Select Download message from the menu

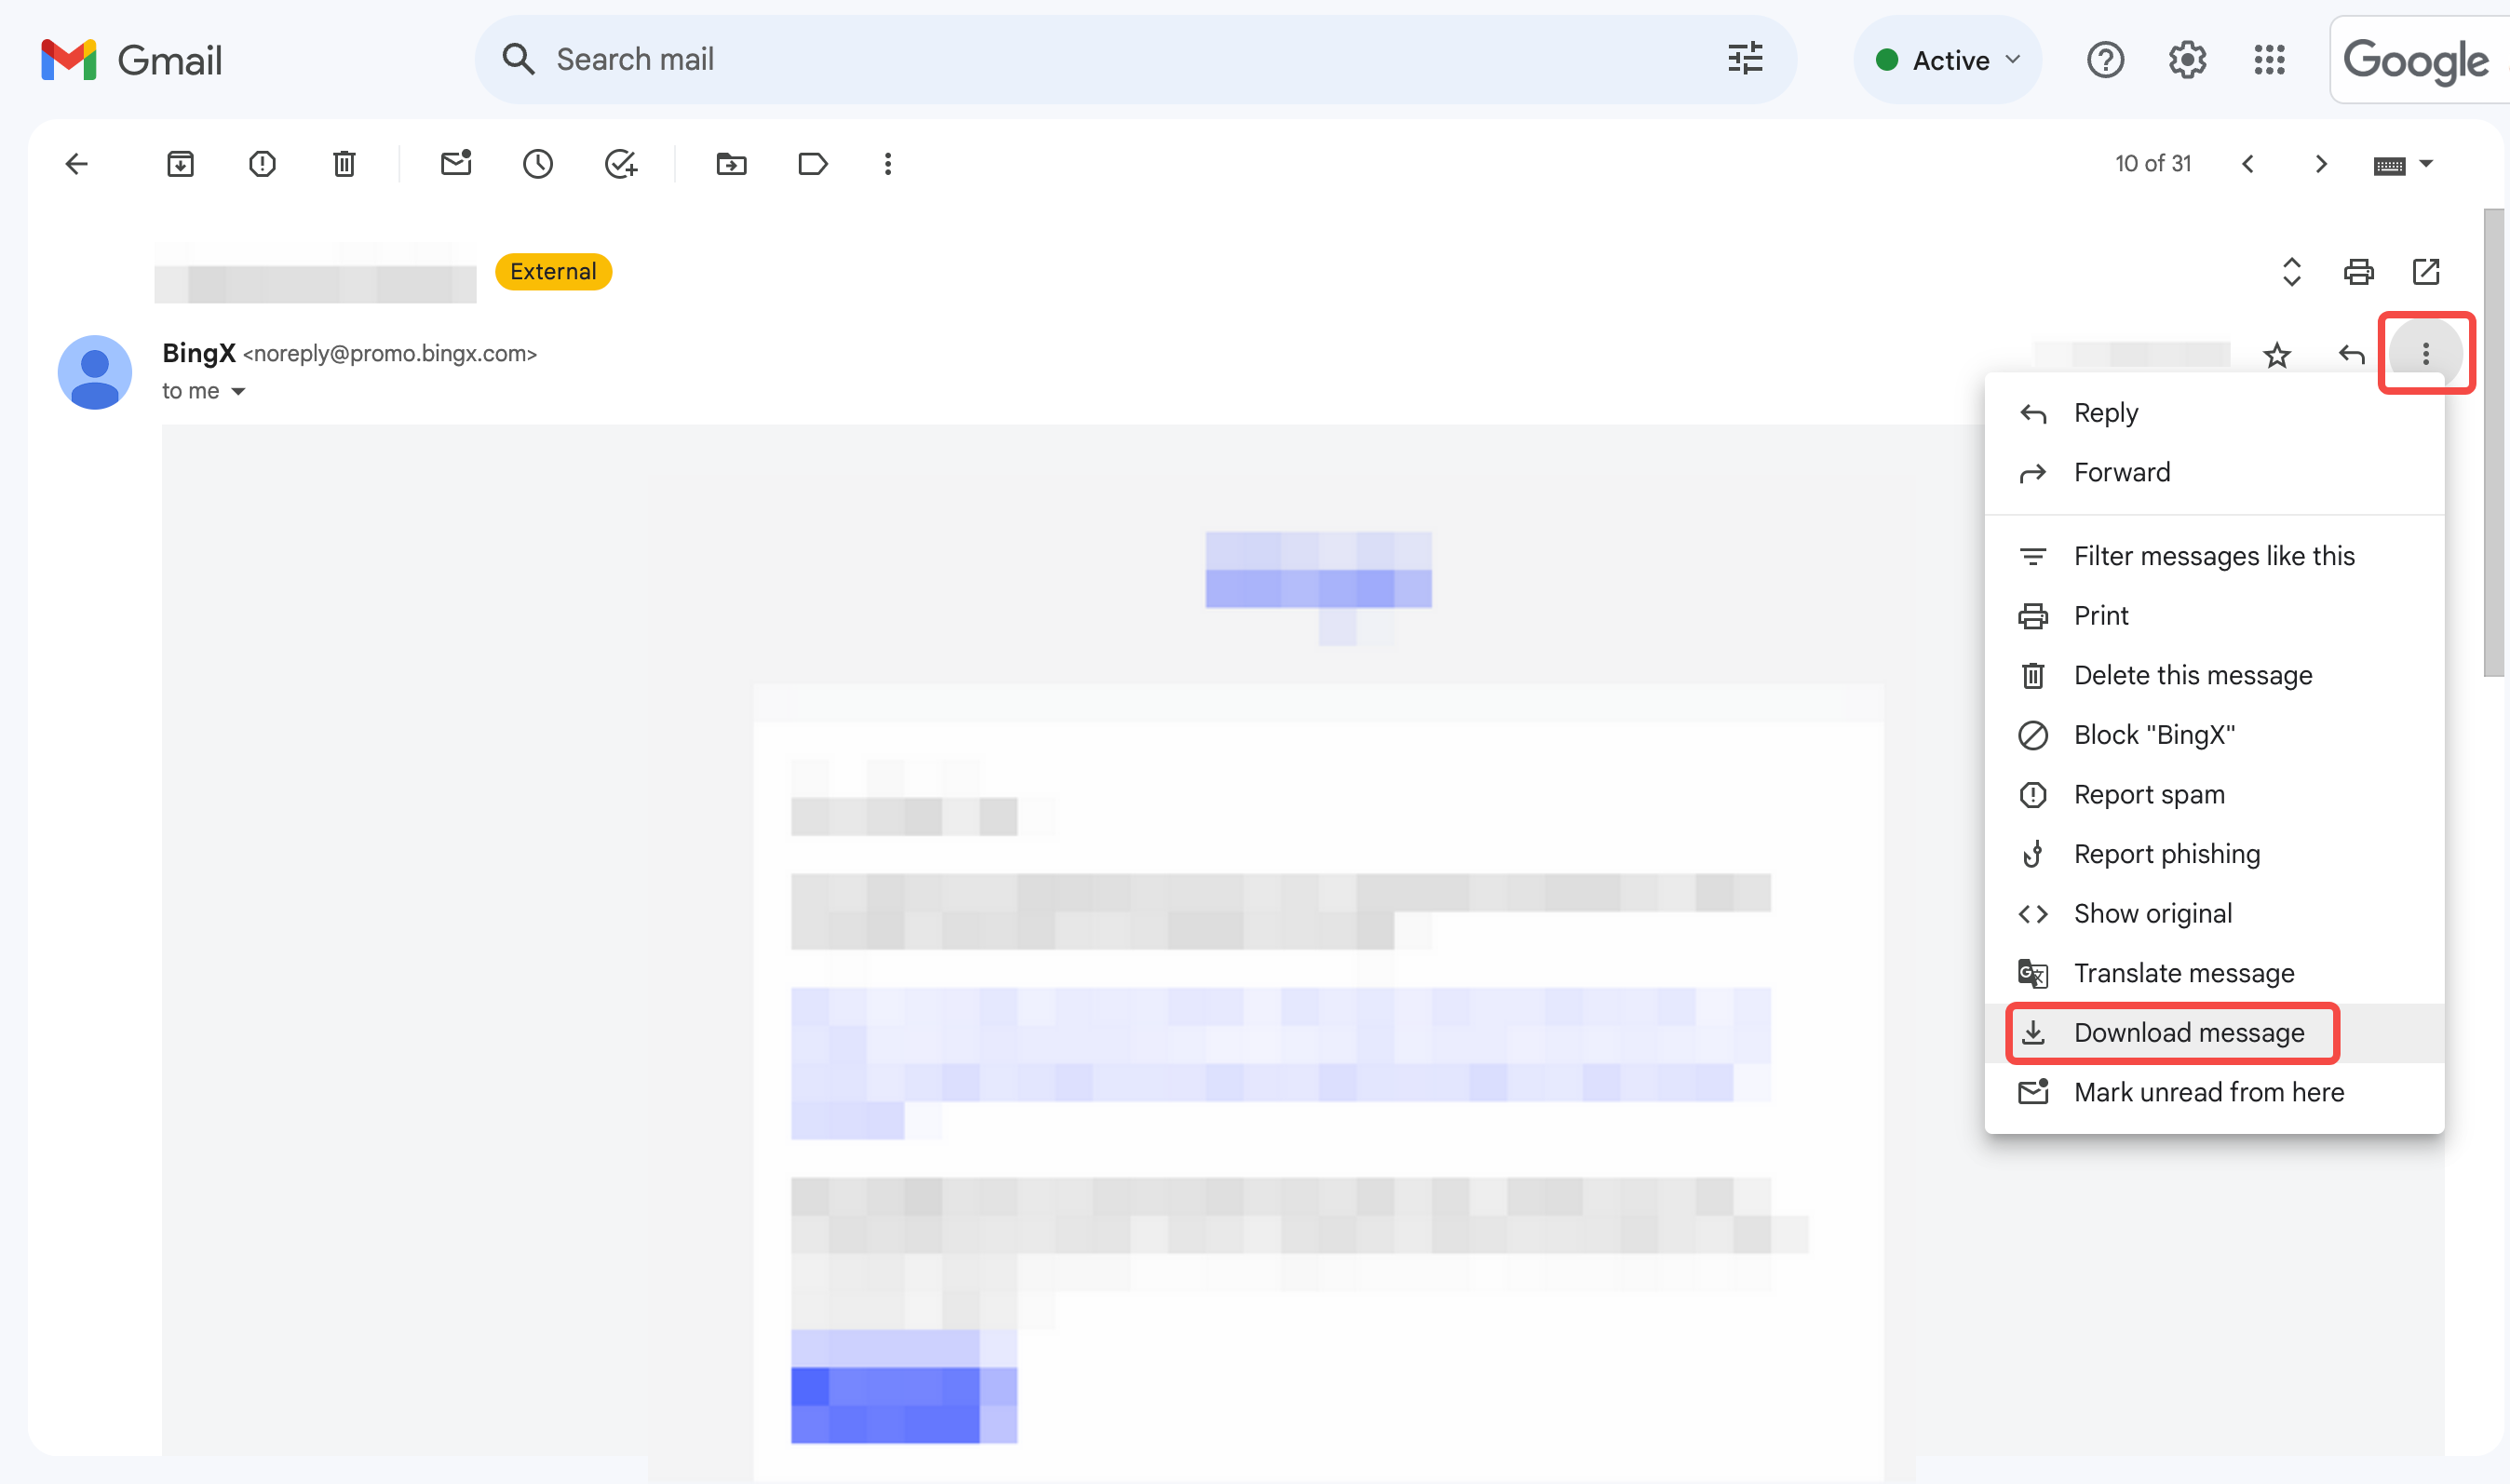[x=2188, y=1032]
